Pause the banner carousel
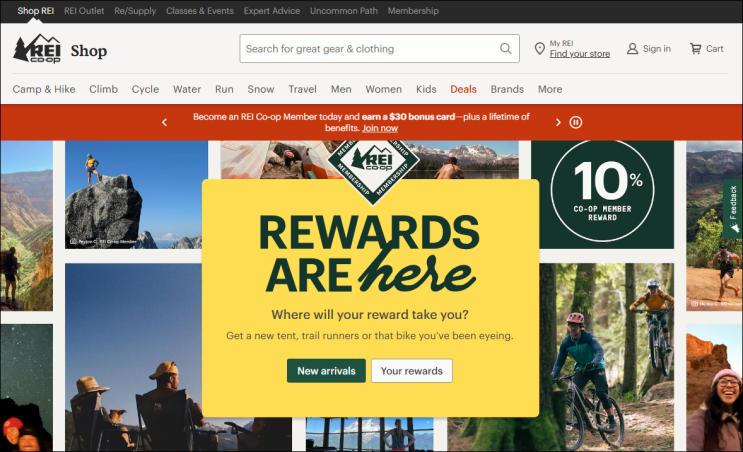Screen dimensions: 743x452 [575, 122]
